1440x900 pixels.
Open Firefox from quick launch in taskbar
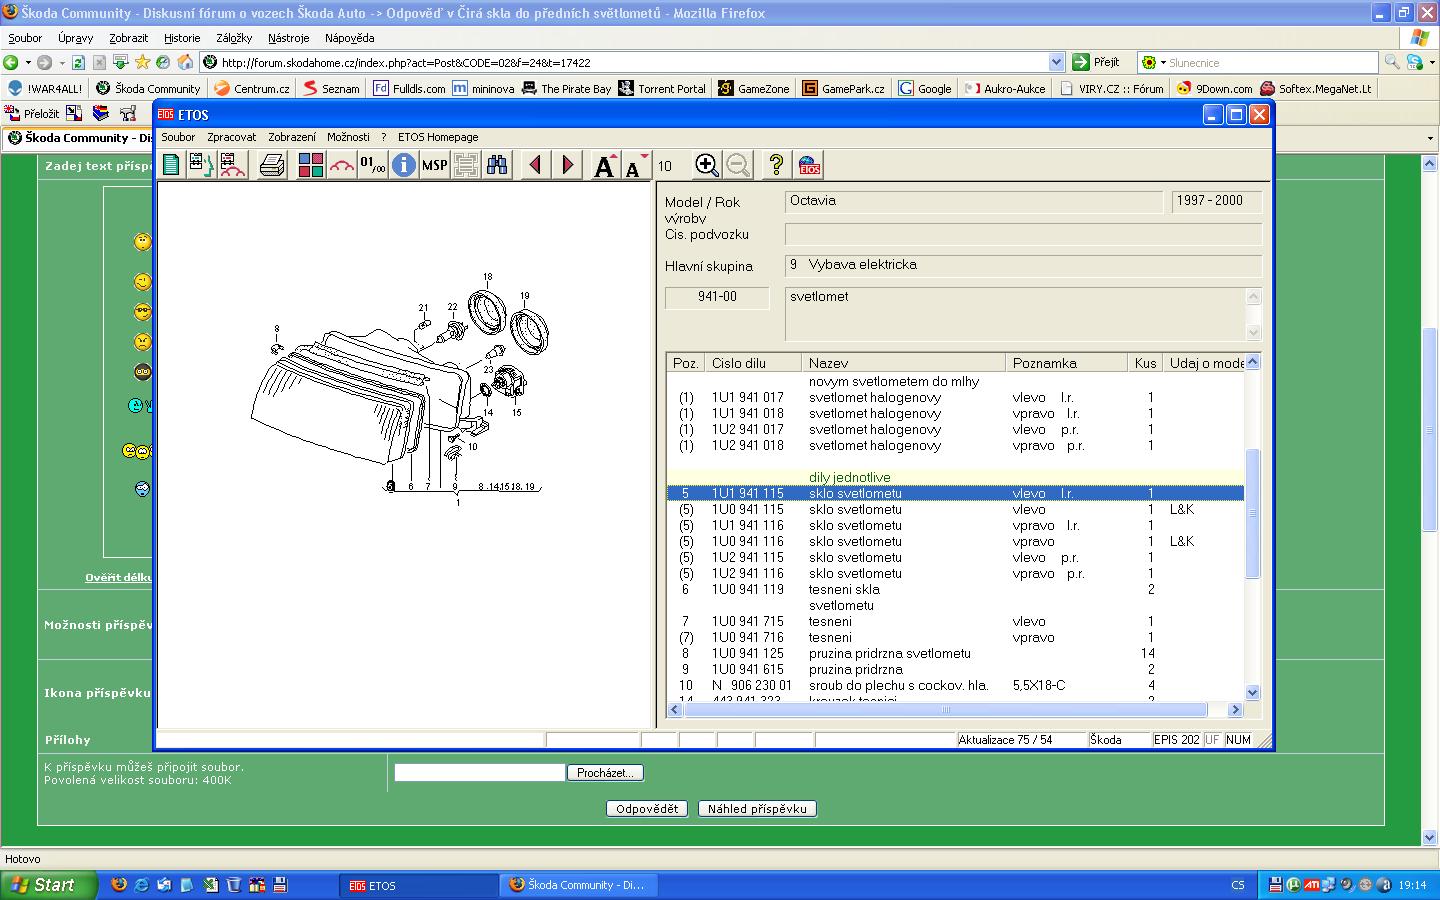118,885
